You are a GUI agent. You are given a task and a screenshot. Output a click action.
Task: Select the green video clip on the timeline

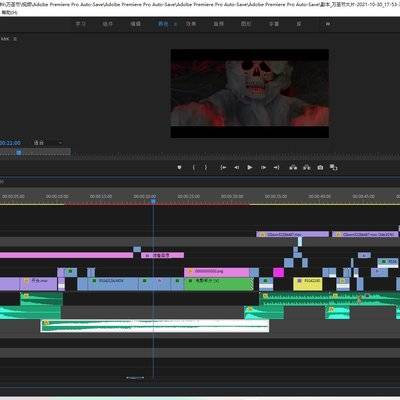(219, 284)
